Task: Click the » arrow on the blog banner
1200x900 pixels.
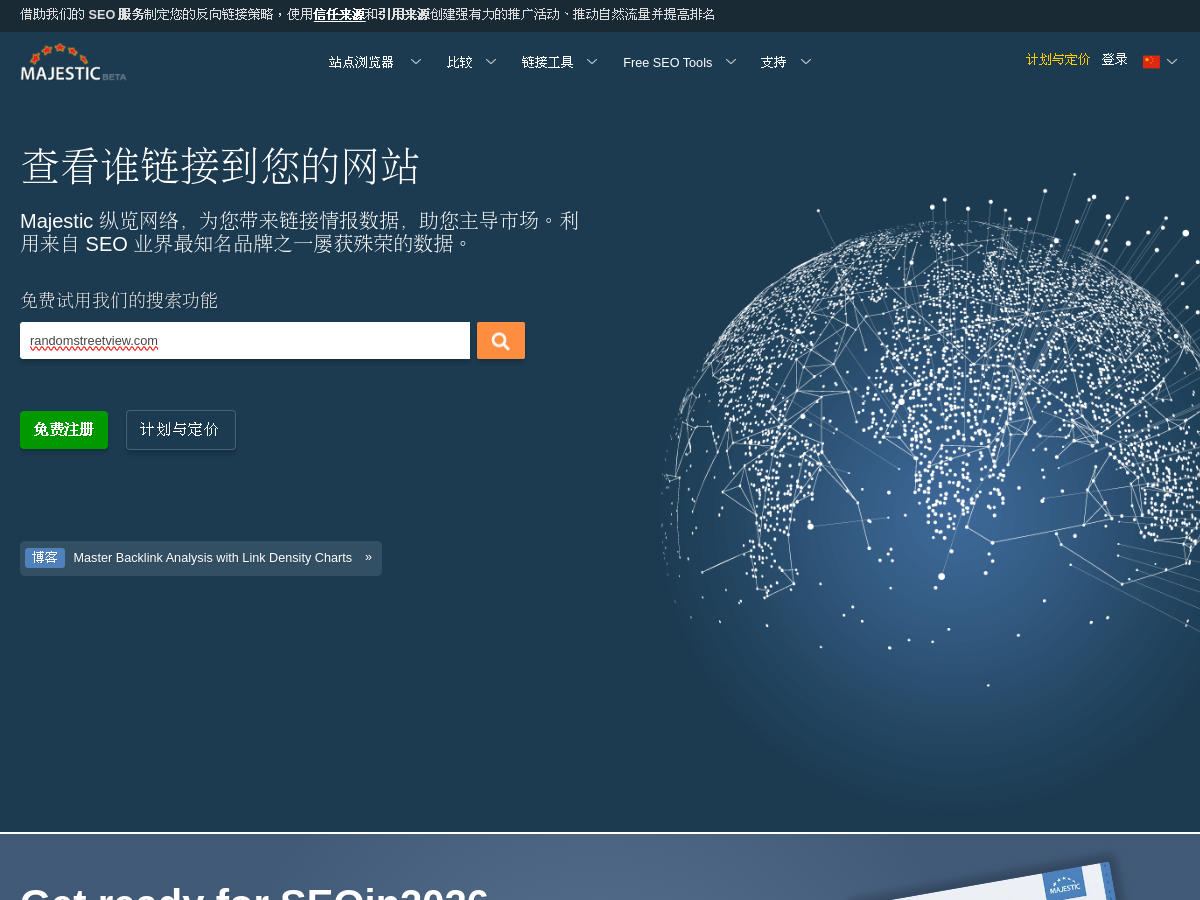Action: 368,557
